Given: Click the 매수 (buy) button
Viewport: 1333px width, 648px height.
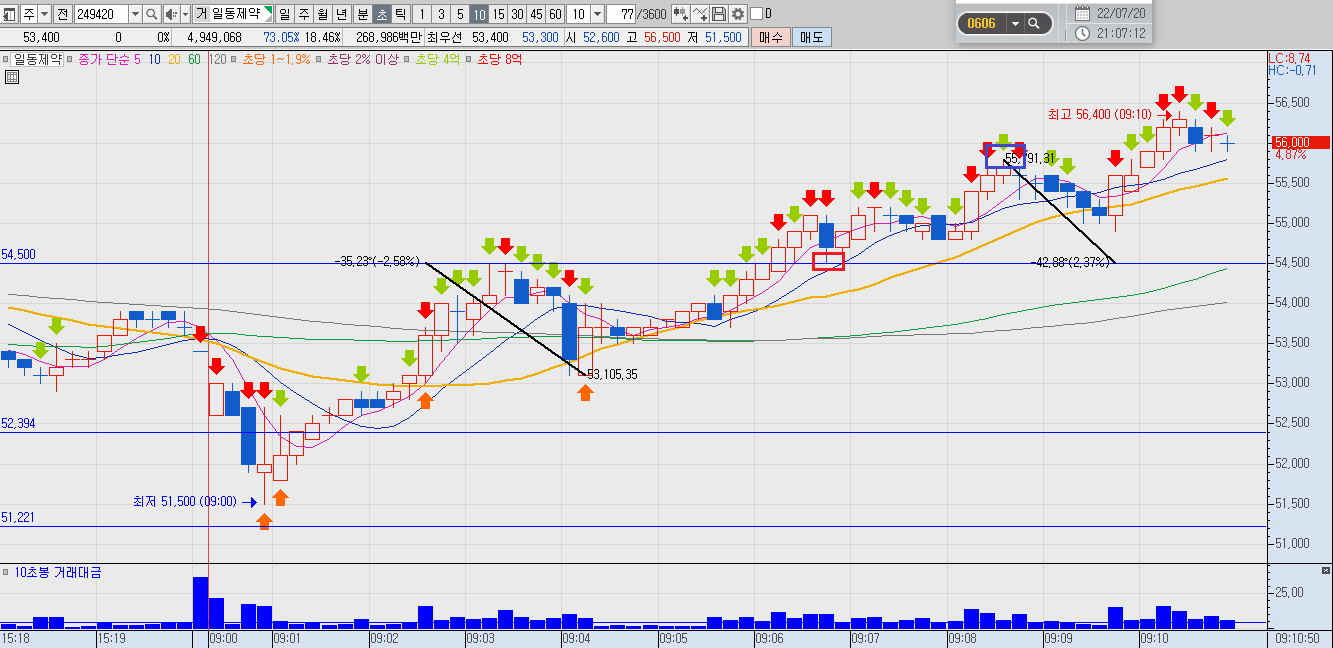Looking at the screenshot, I should point(771,37).
